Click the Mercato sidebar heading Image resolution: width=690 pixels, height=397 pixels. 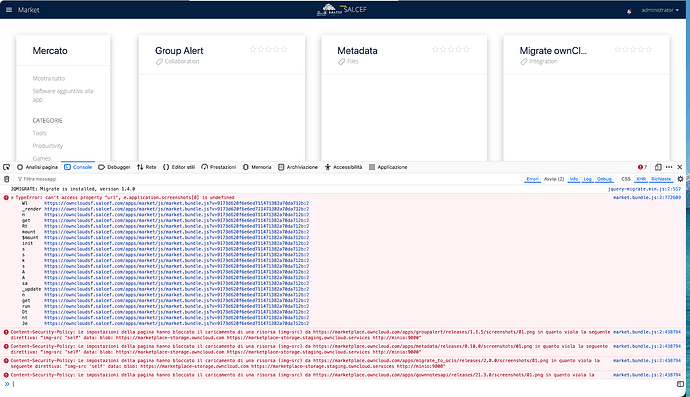pyautogui.click(x=50, y=51)
